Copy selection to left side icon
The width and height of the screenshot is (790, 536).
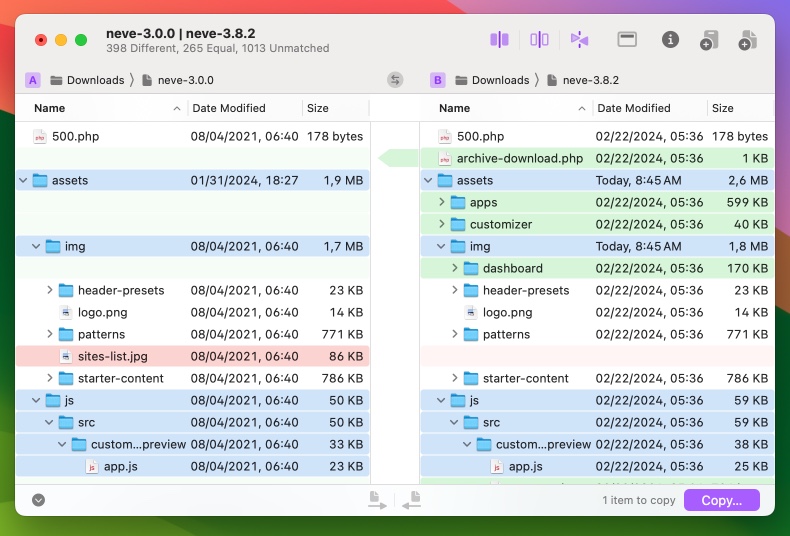pos(411,500)
